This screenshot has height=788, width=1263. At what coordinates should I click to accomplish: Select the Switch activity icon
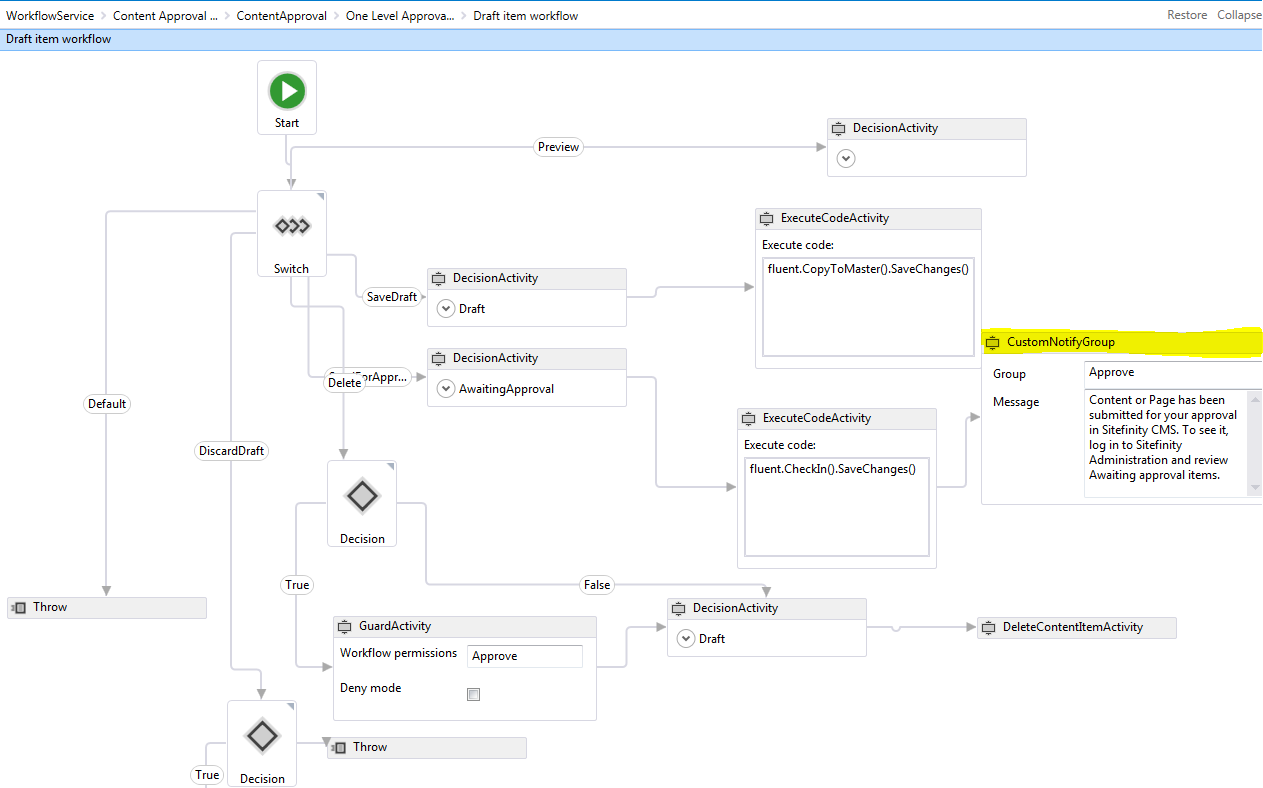pyautogui.click(x=292, y=227)
